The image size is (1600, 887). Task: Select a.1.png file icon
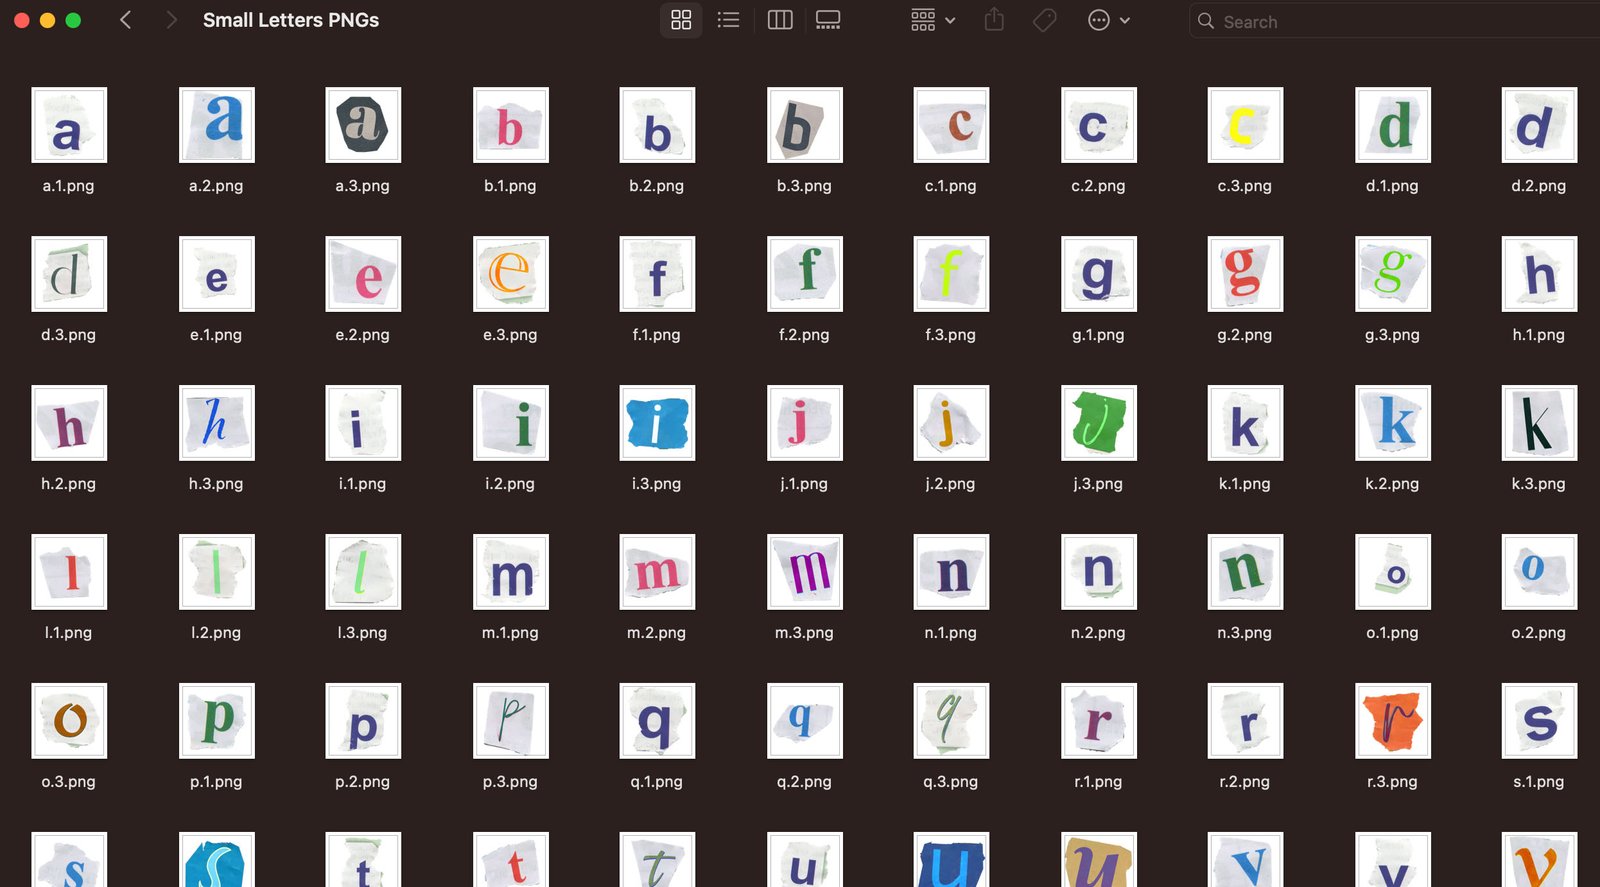point(69,125)
